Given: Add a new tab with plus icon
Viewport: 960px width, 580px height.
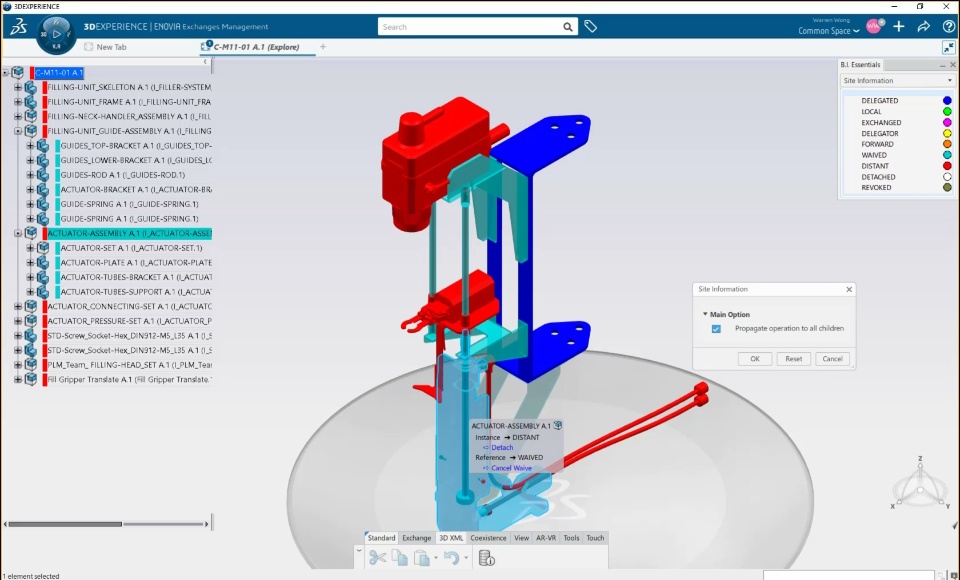Looking at the screenshot, I should (323, 47).
